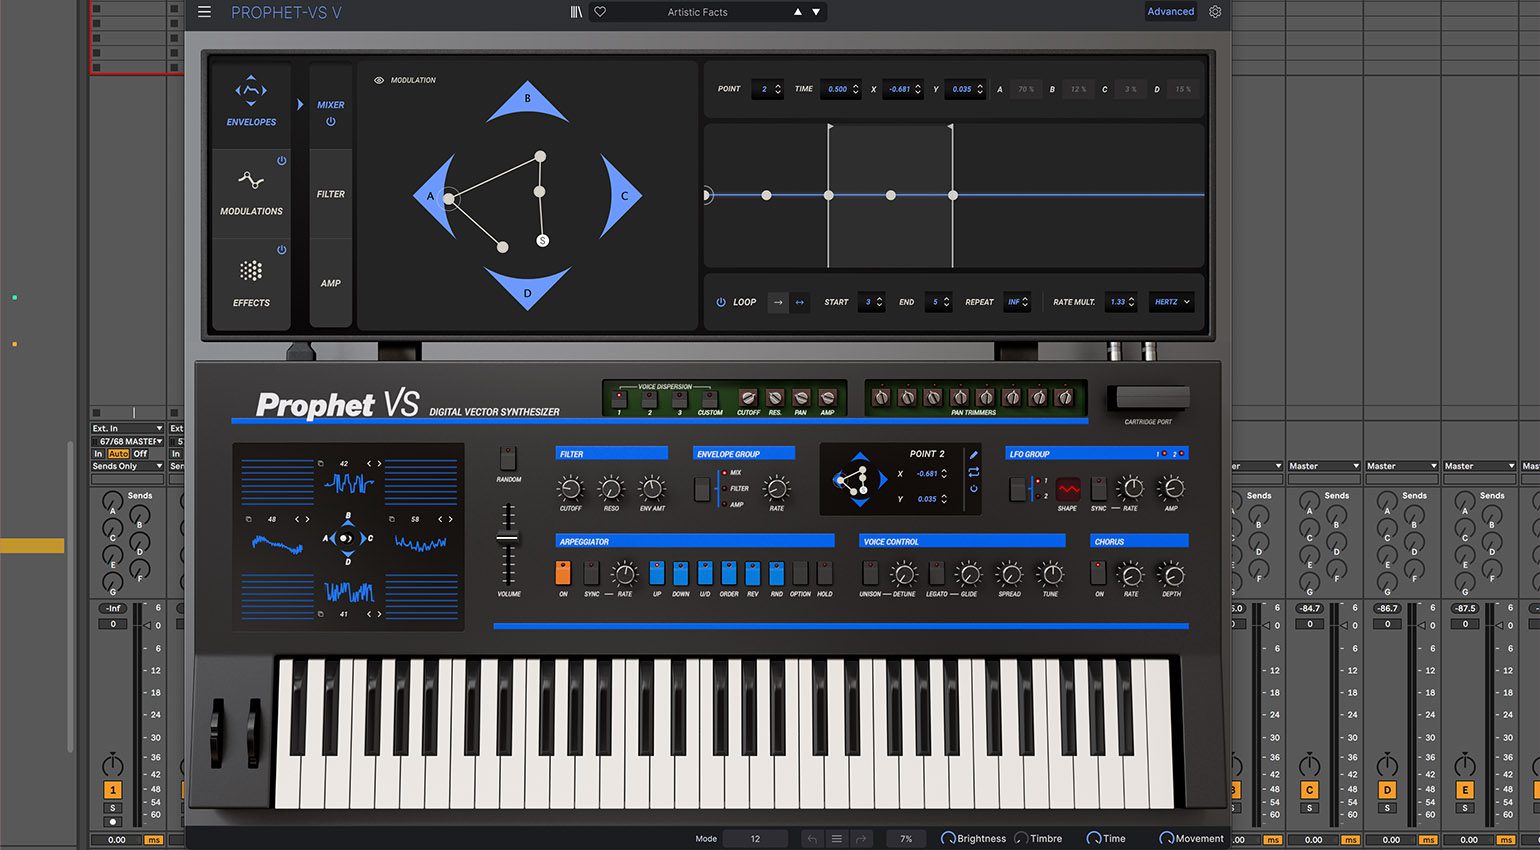This screenshot has height=850, width=1540.
Task: Click the Arpeggiator UP button
Action: (657, 573)
